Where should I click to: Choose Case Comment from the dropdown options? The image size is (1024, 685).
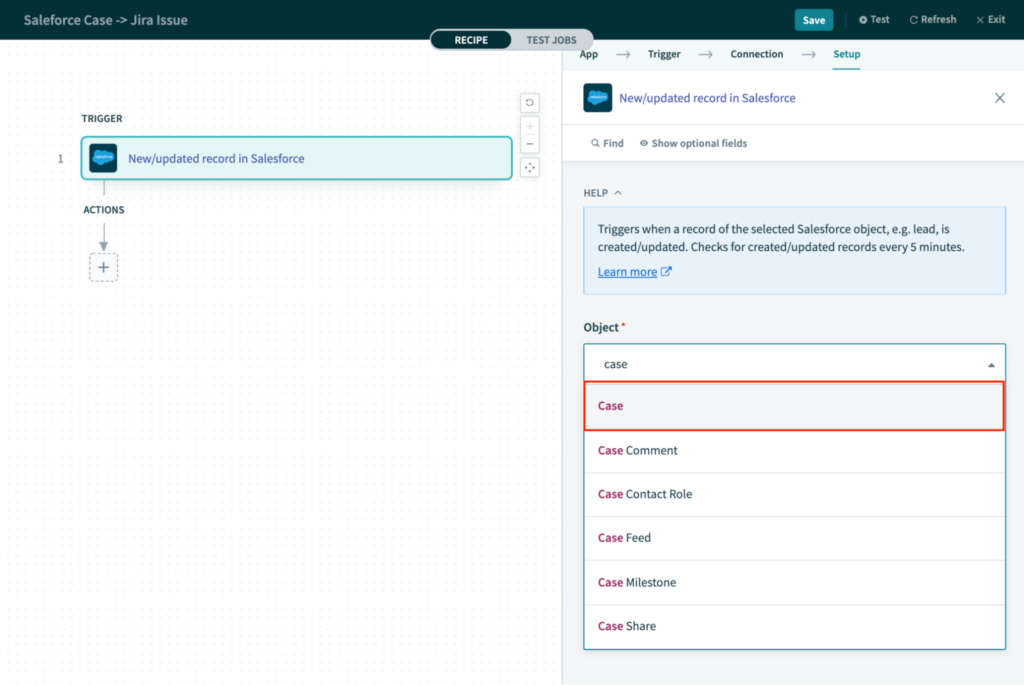pos(637,450)
